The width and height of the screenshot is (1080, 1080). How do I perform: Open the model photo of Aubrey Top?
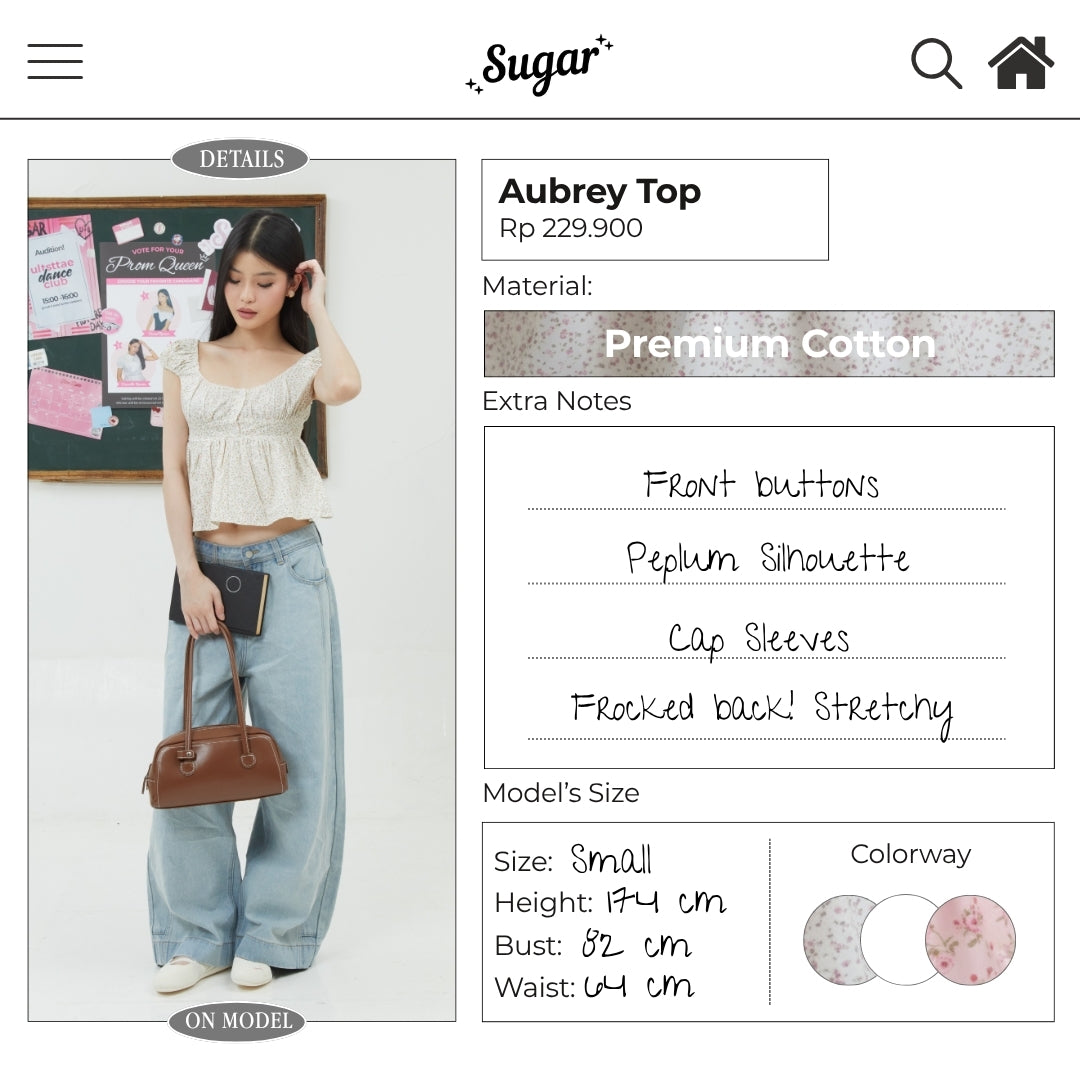coord(242,590)
